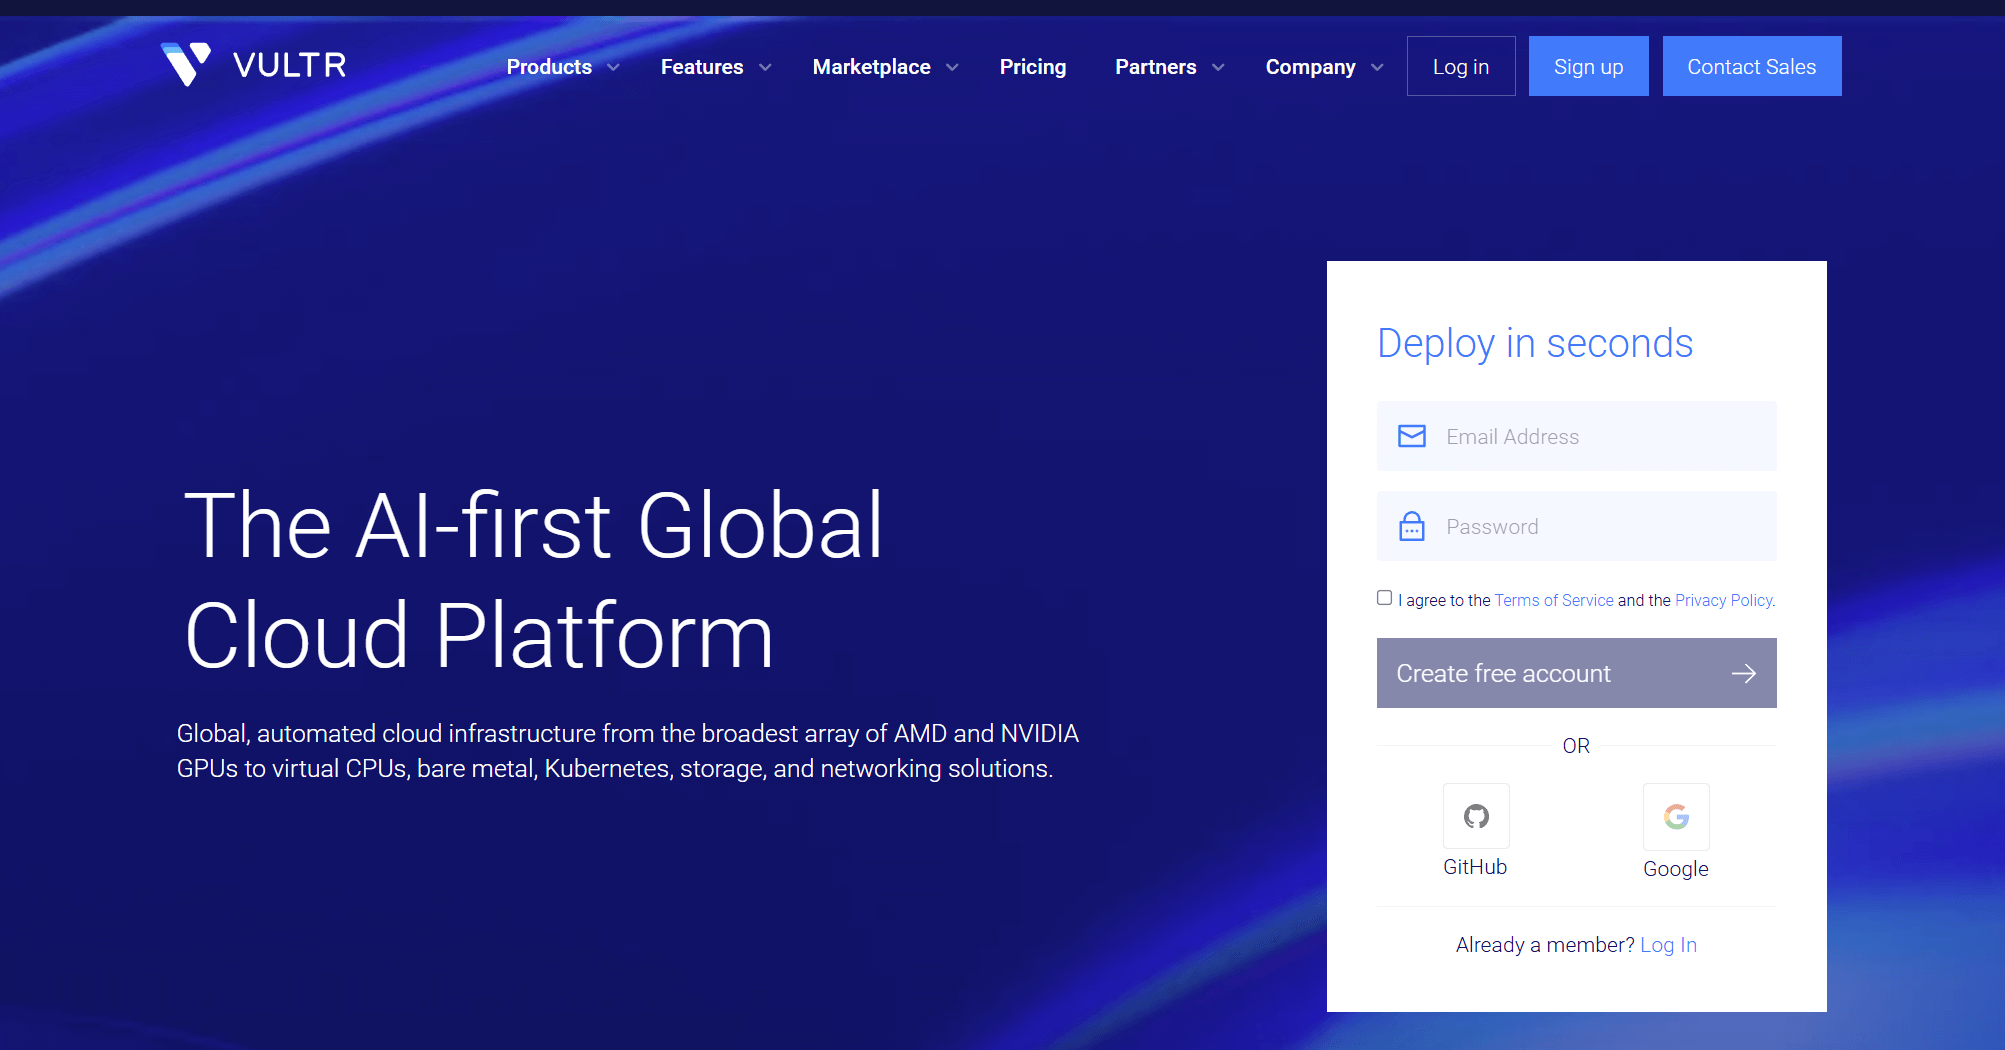
Task: Open the Company dropdown
Action: click(x=1311, y=66)
